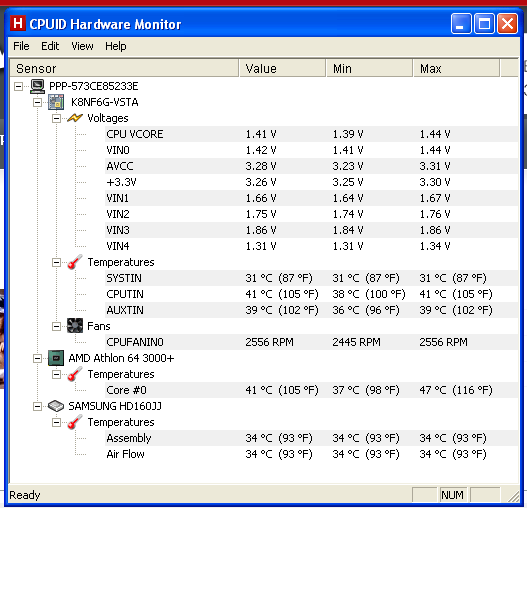527x615 pixels.
Task: Select the CPUFANIN0 fan row
Action: pyautogui.click(x=312, y=342)
